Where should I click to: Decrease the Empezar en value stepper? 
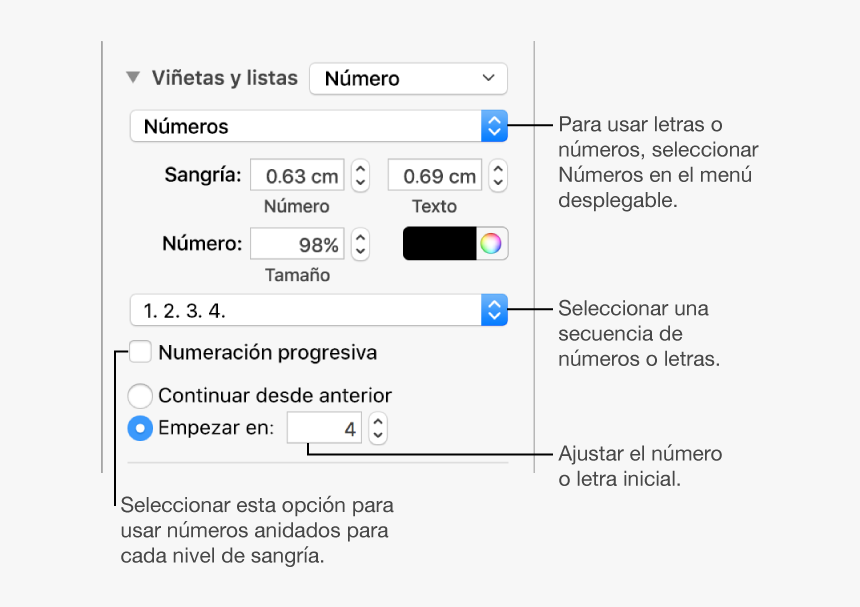click(x=378, y=436)
